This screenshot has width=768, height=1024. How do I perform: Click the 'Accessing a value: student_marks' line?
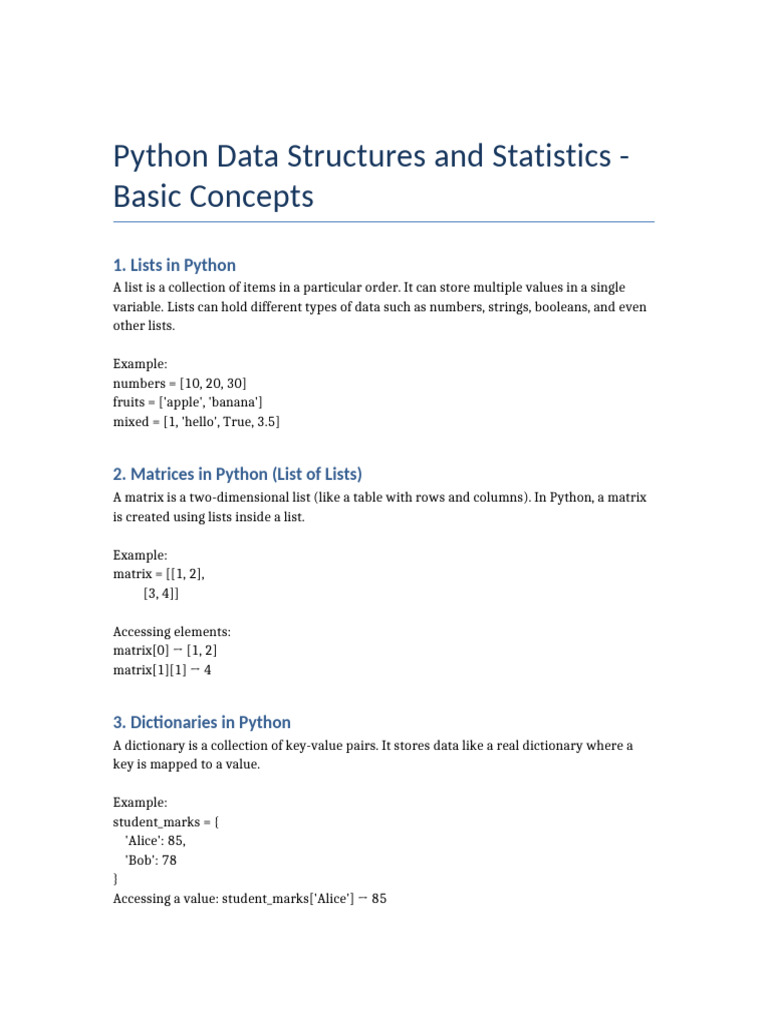tap(249, 899)
